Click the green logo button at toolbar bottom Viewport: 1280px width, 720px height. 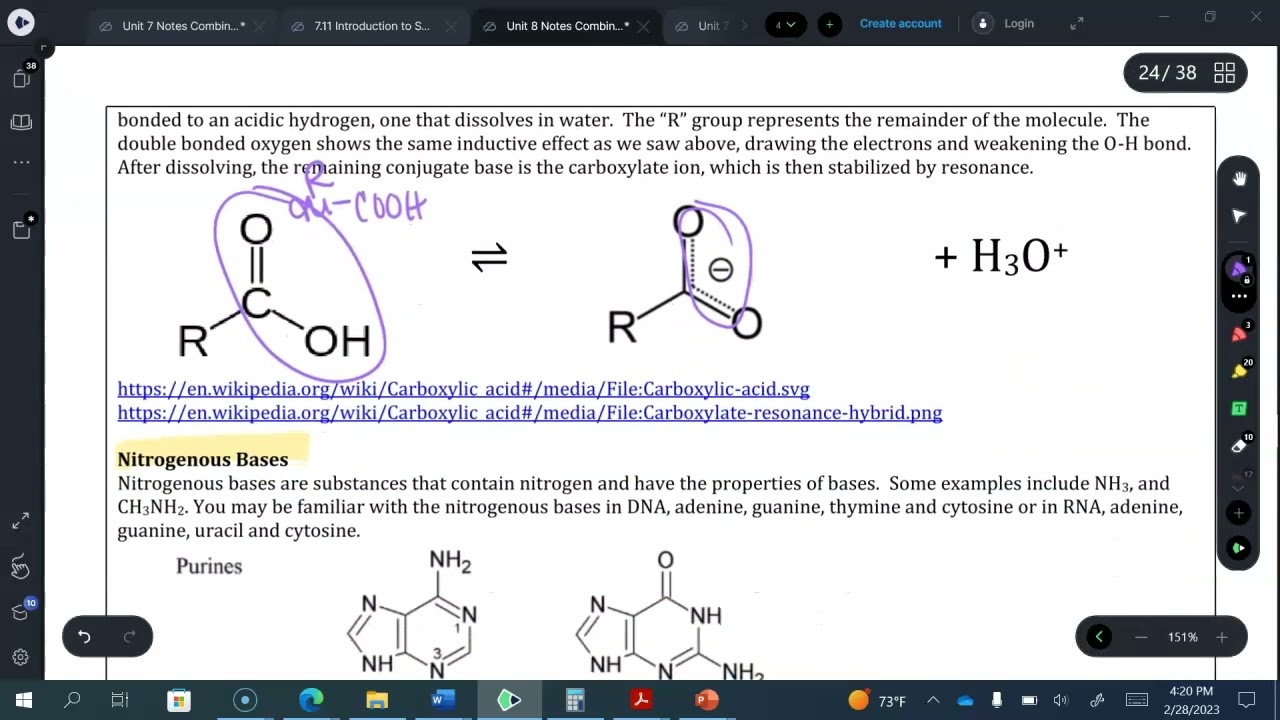click(x=1239, y=548)
